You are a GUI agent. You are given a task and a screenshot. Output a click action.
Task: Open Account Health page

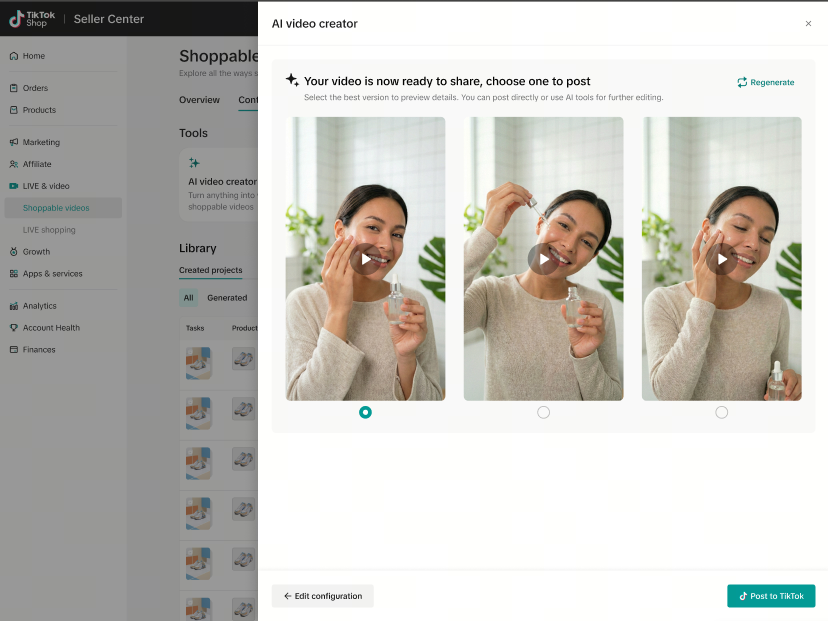pos(51,328)
